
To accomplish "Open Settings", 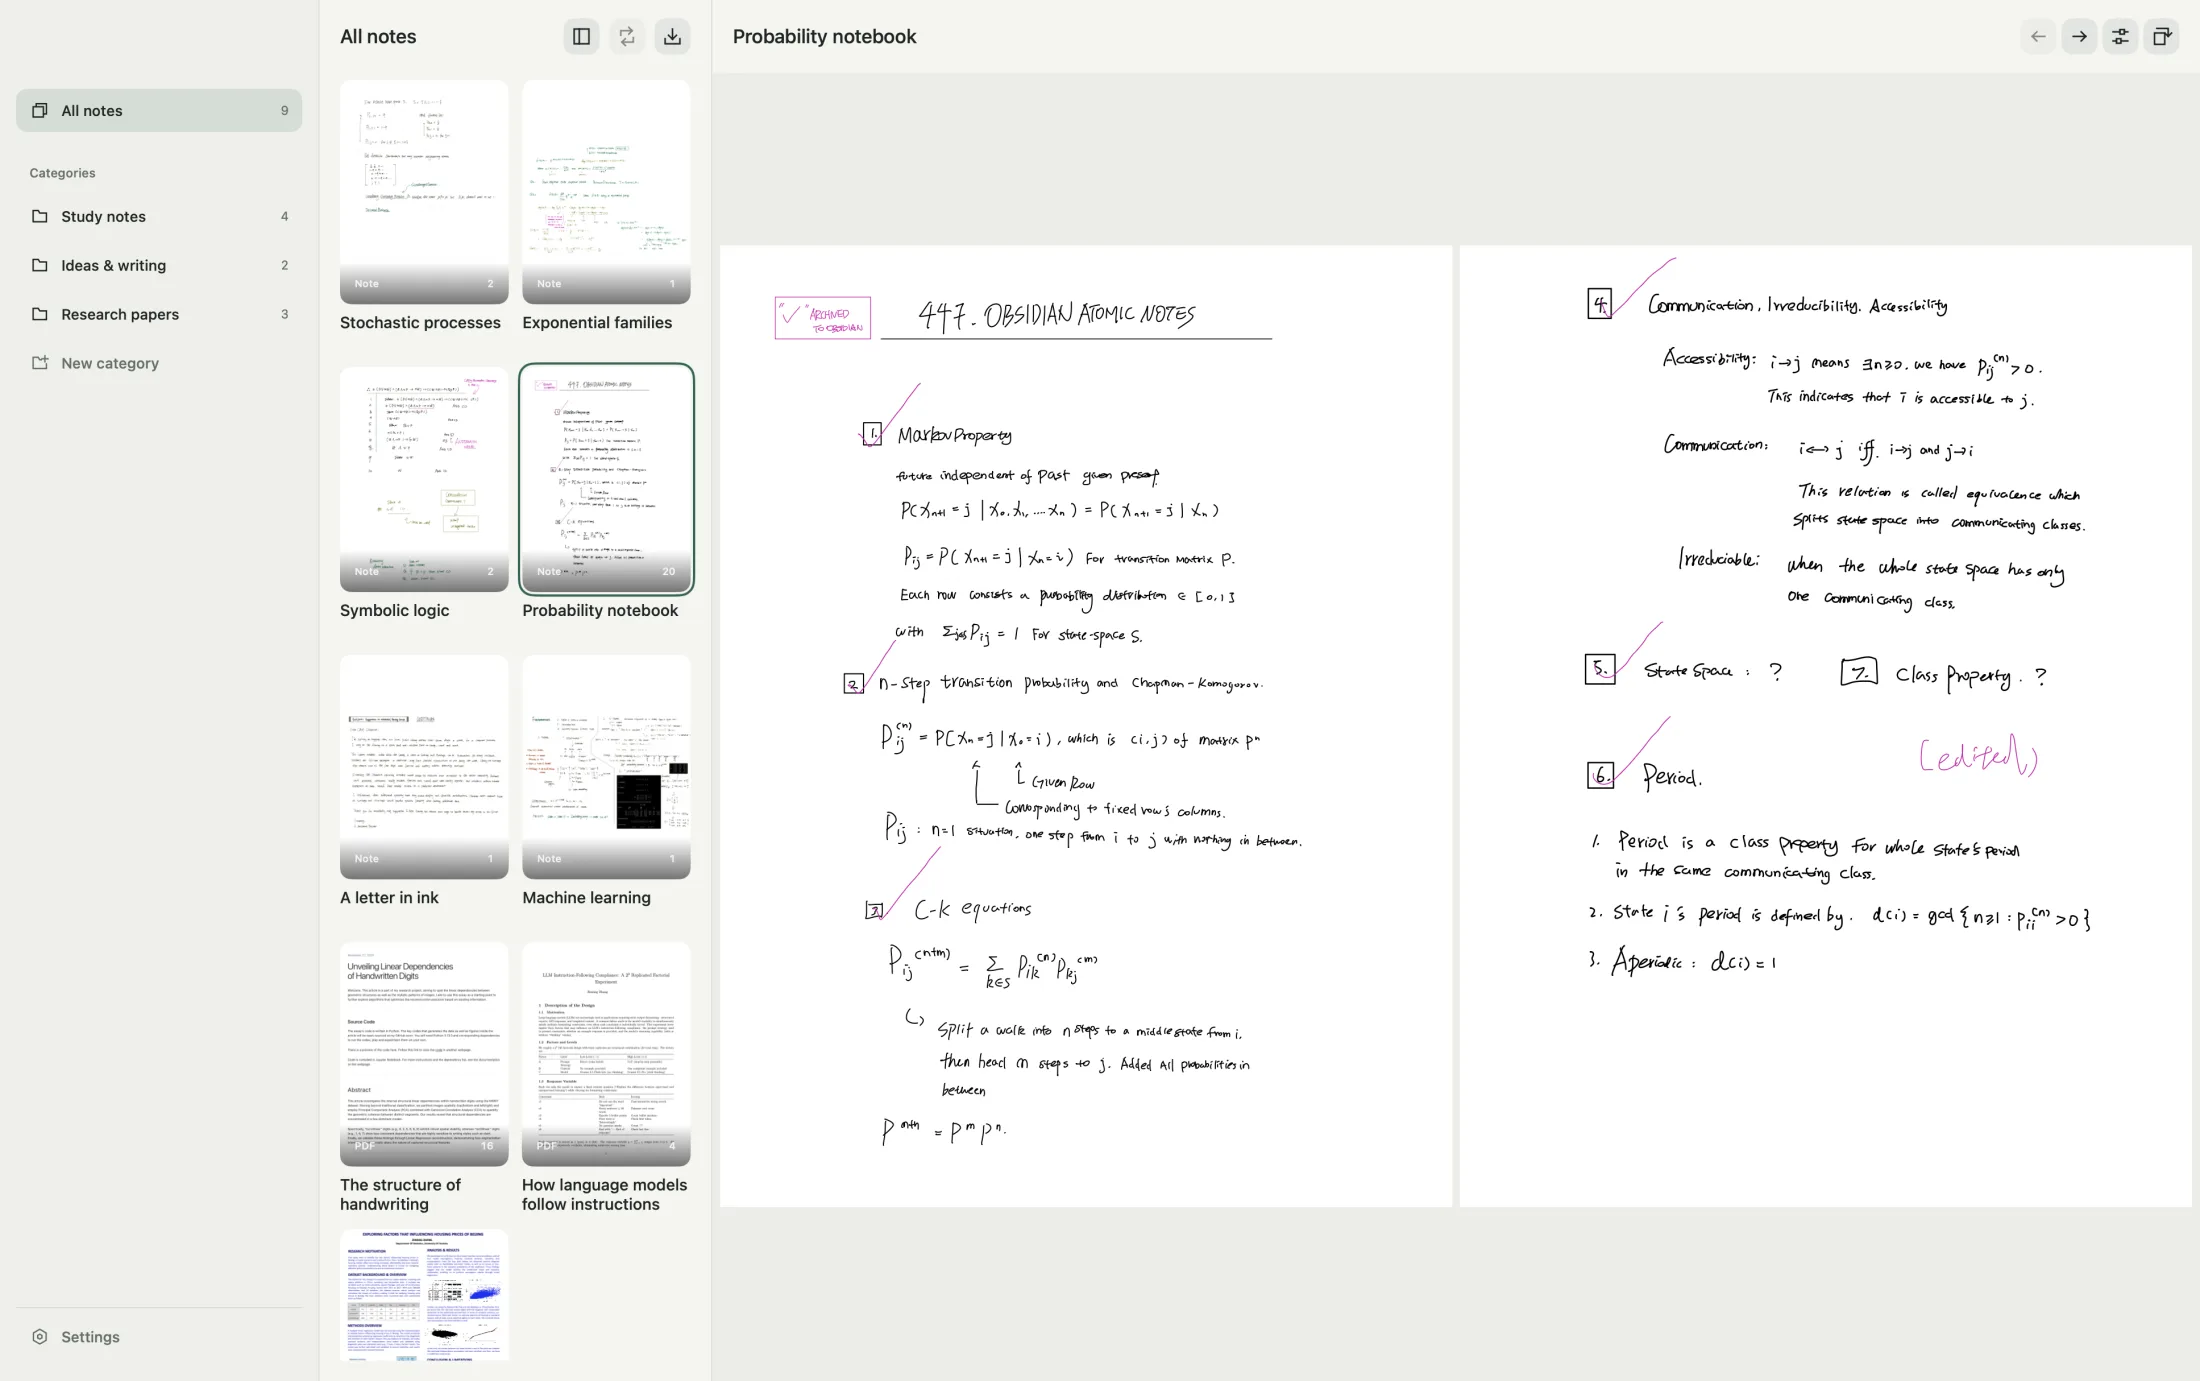I will pyautogui.click(x=159, y=1337).
